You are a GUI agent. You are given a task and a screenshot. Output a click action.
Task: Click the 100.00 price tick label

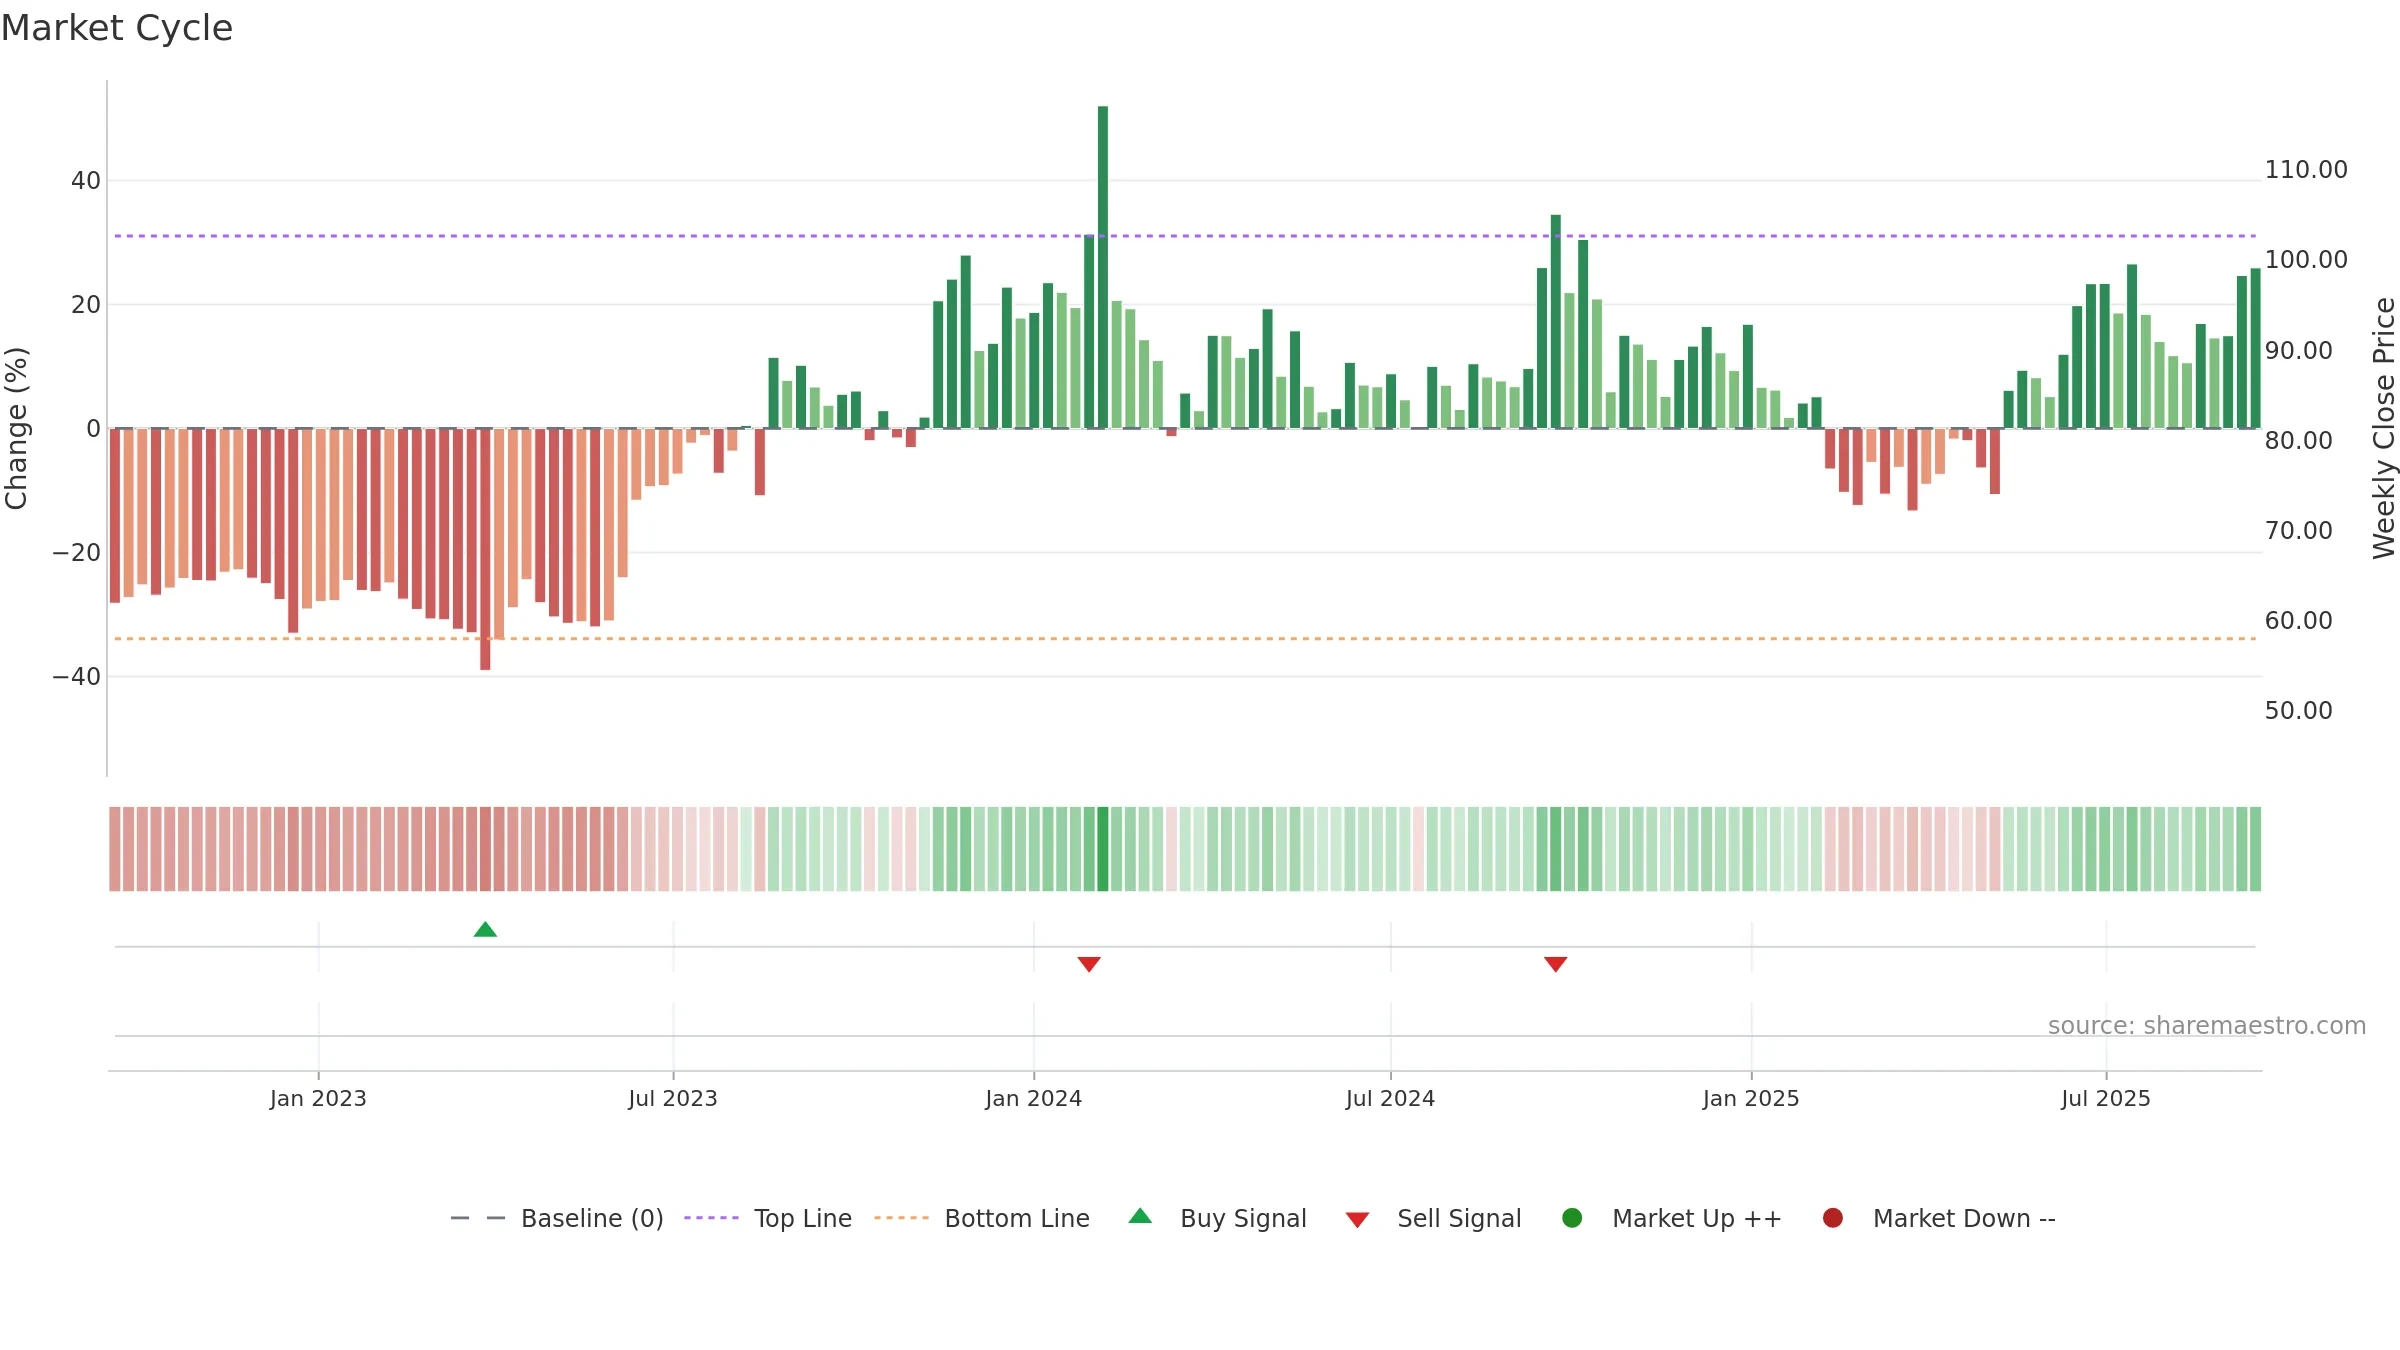pos(2306,260)
